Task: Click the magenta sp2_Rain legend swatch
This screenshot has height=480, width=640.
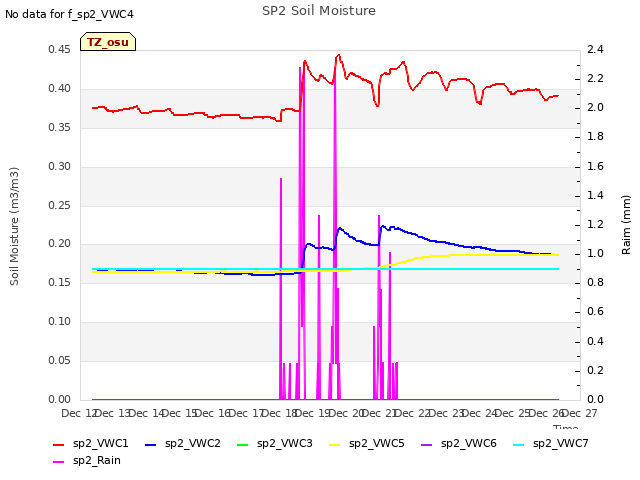Action: 59,462
